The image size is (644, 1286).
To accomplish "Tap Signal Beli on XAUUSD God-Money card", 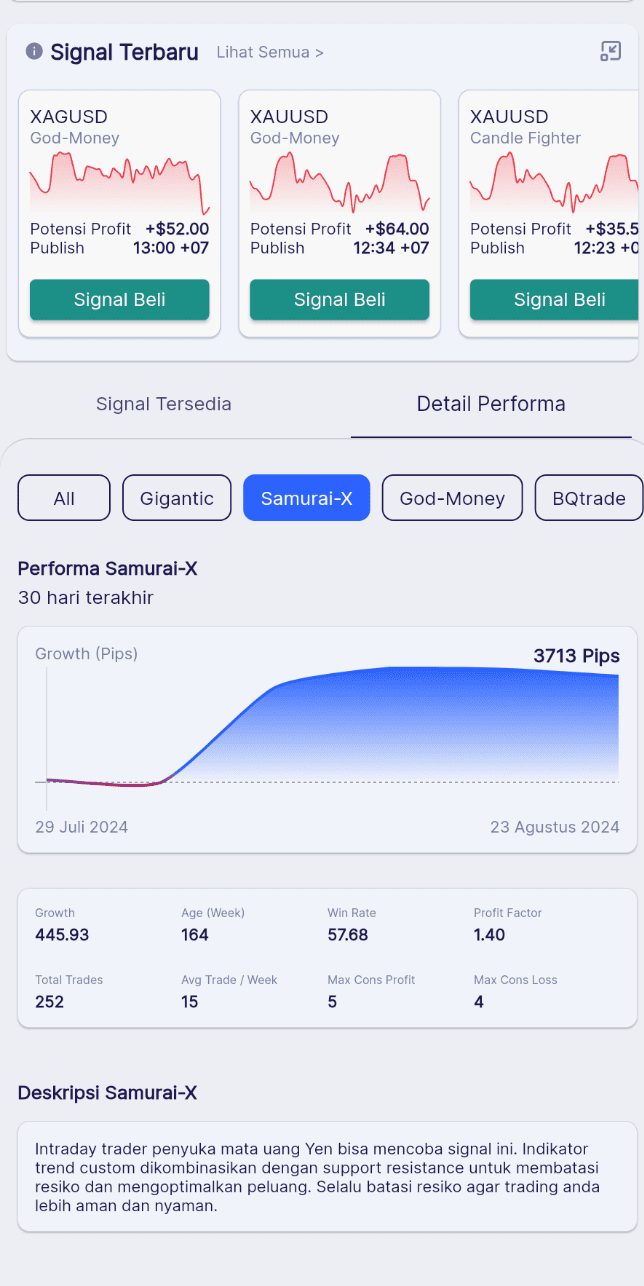I will [x=340, y=300].
